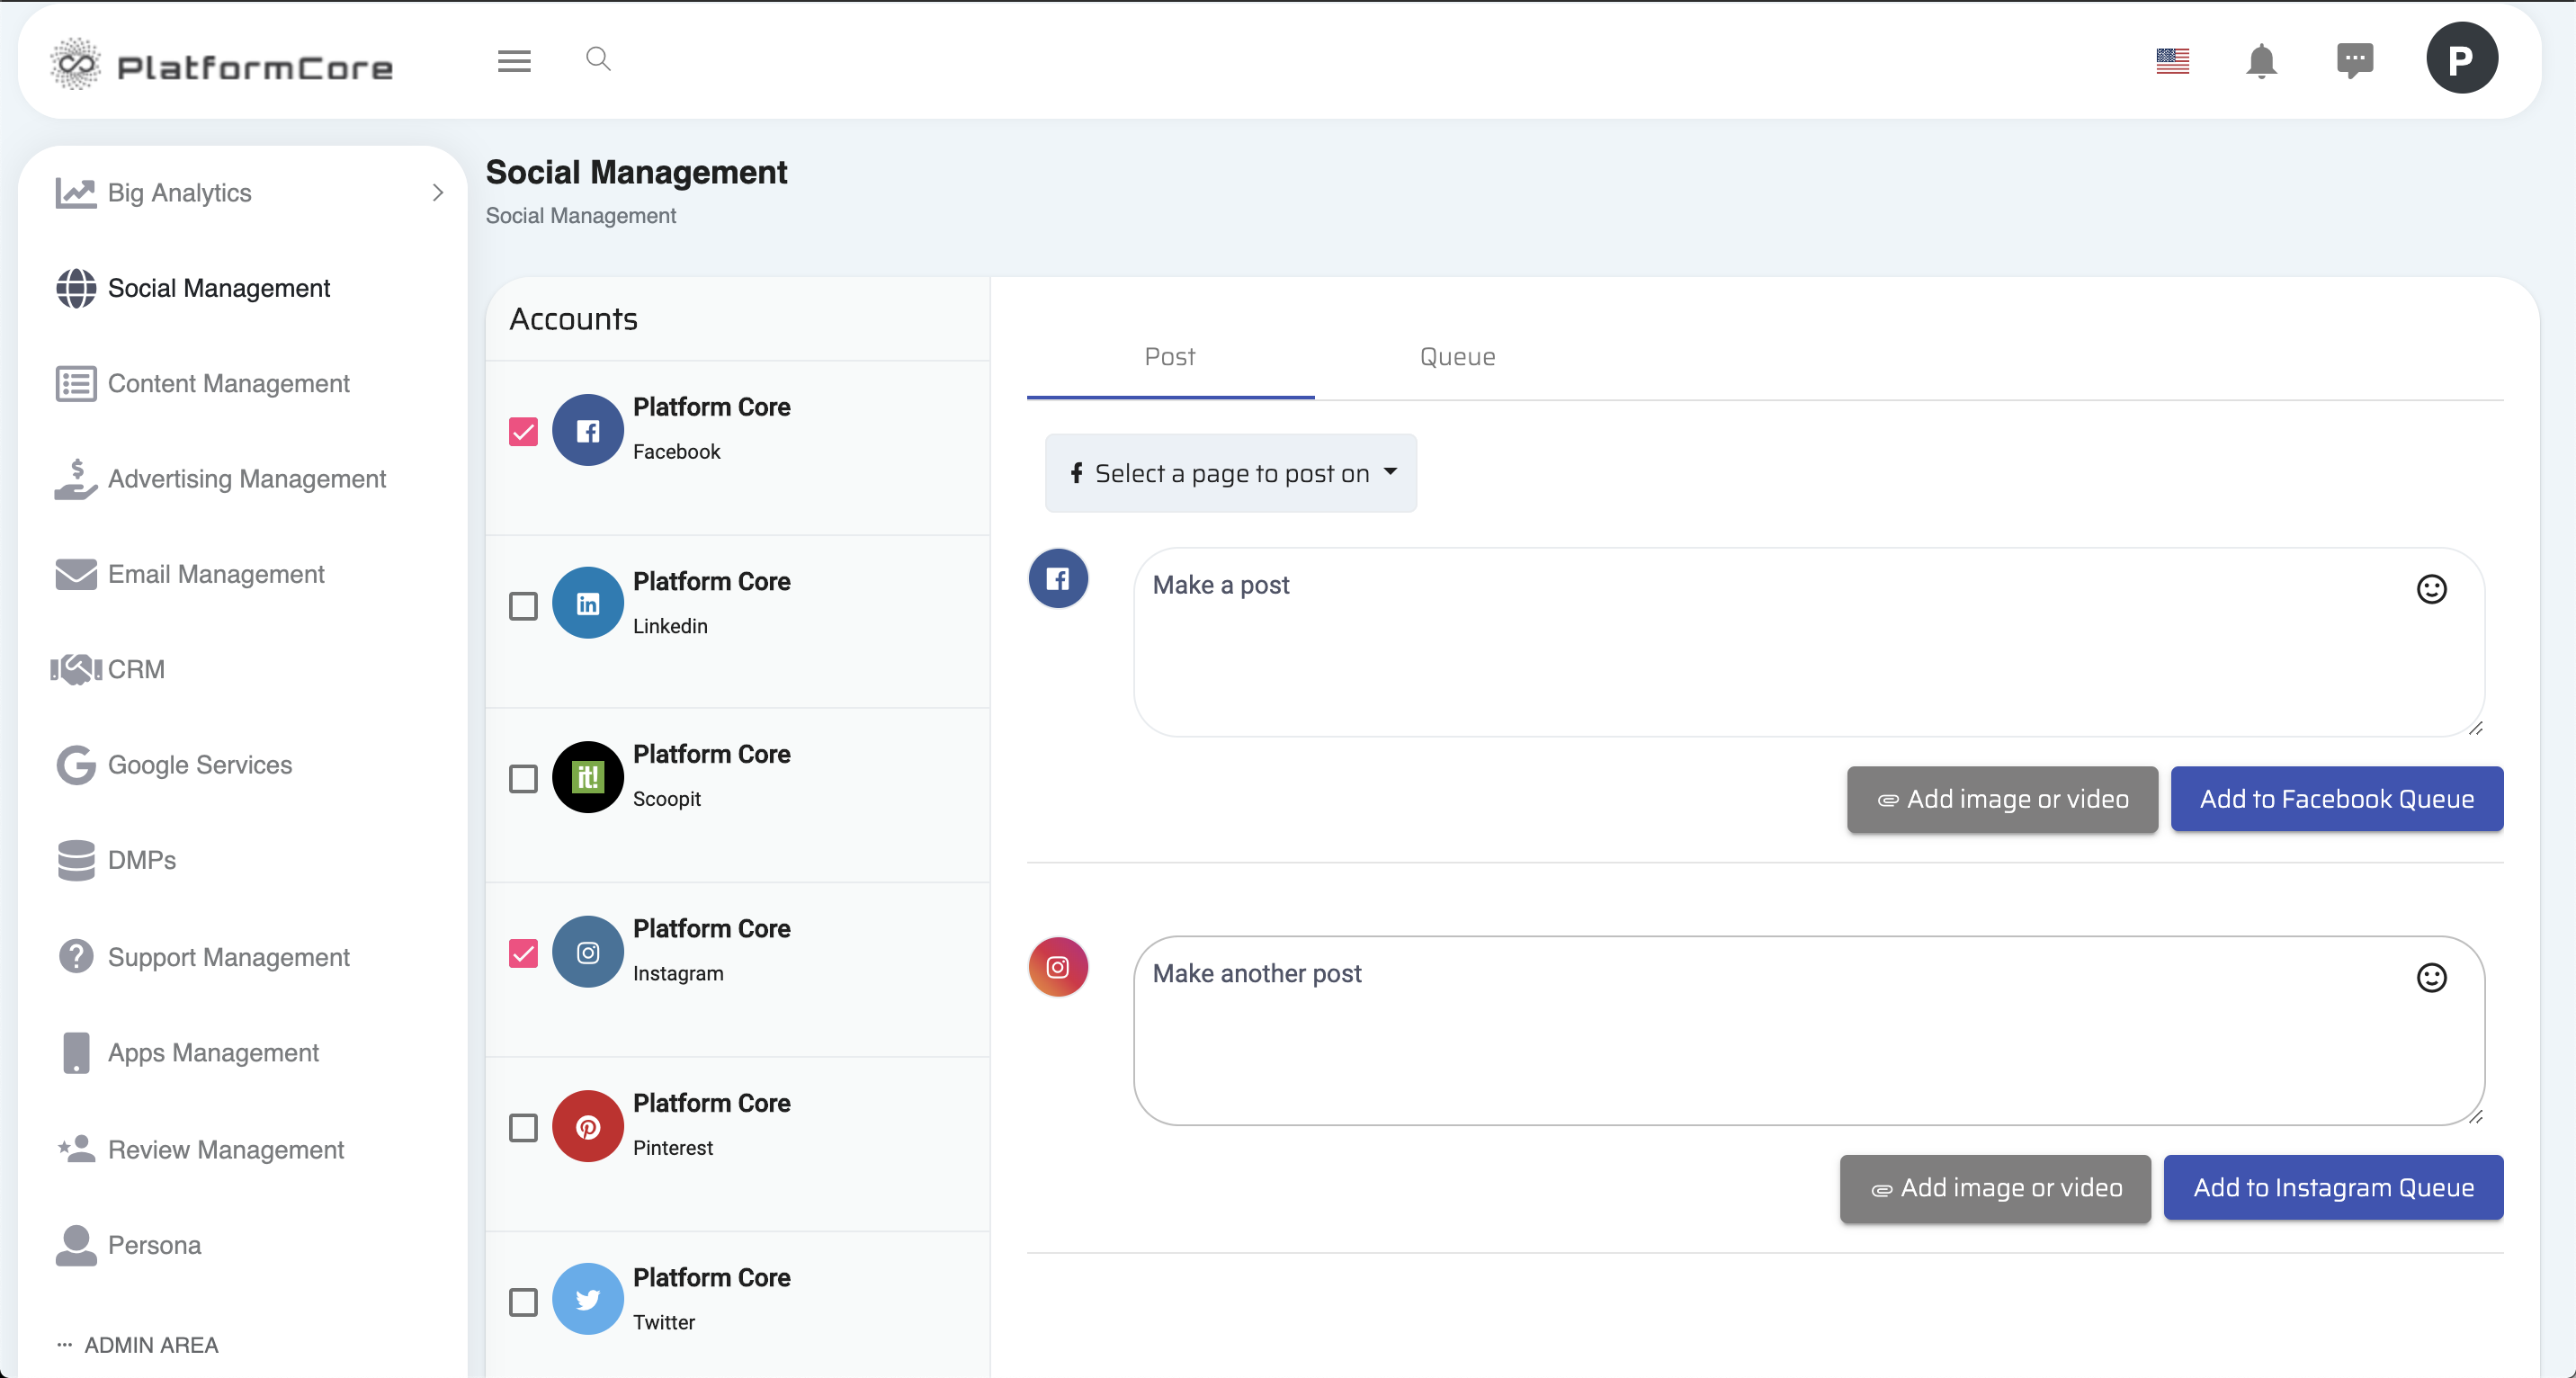Click Add to Facebook Queue button
Viewport: 2576px width, 1378px height.
(x=2336, y=799)
